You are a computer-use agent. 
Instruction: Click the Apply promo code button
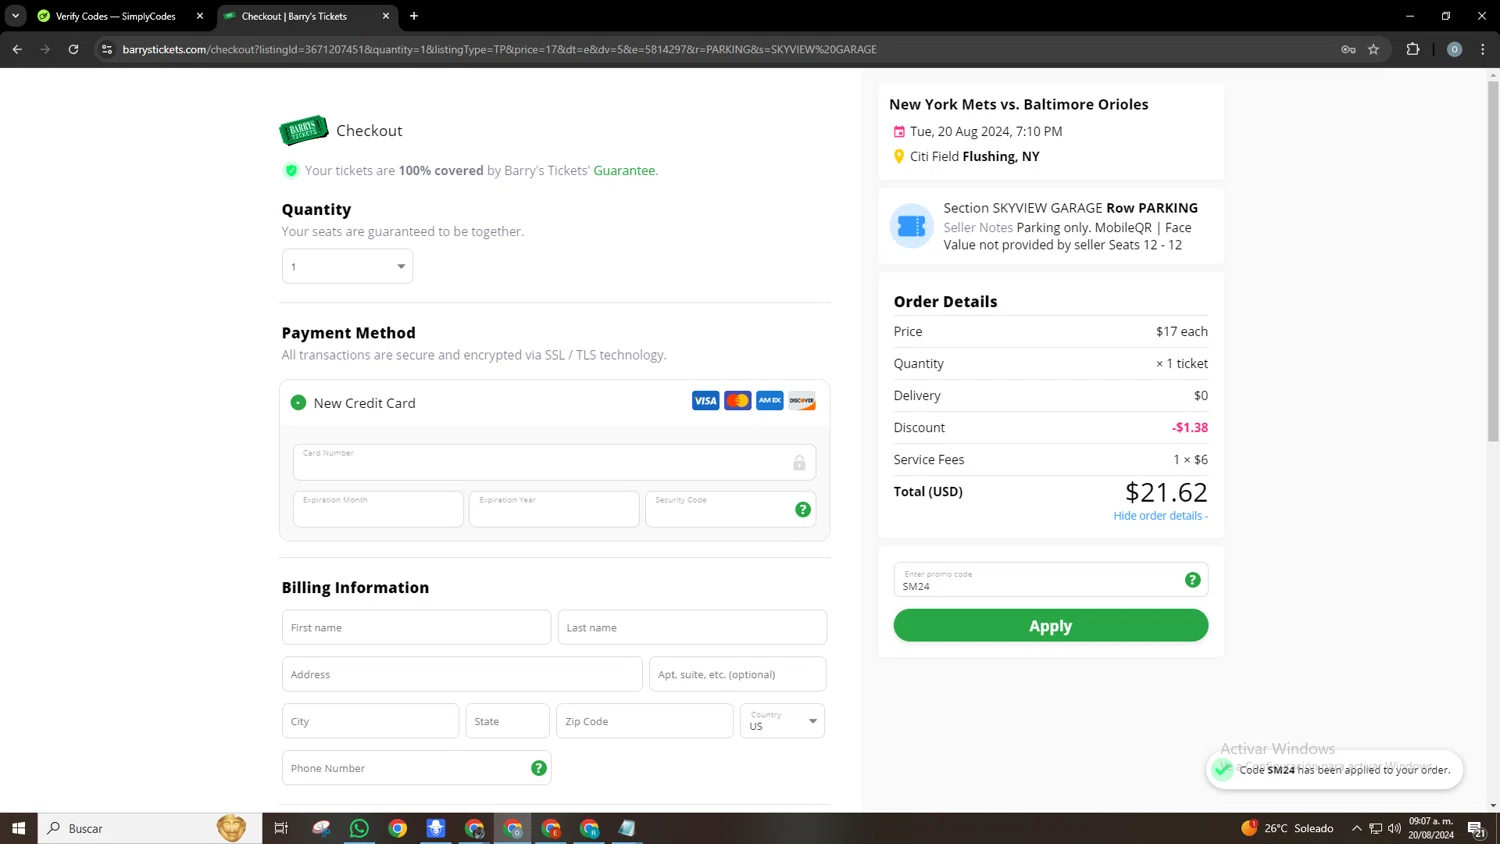(x=1050, y=626)
